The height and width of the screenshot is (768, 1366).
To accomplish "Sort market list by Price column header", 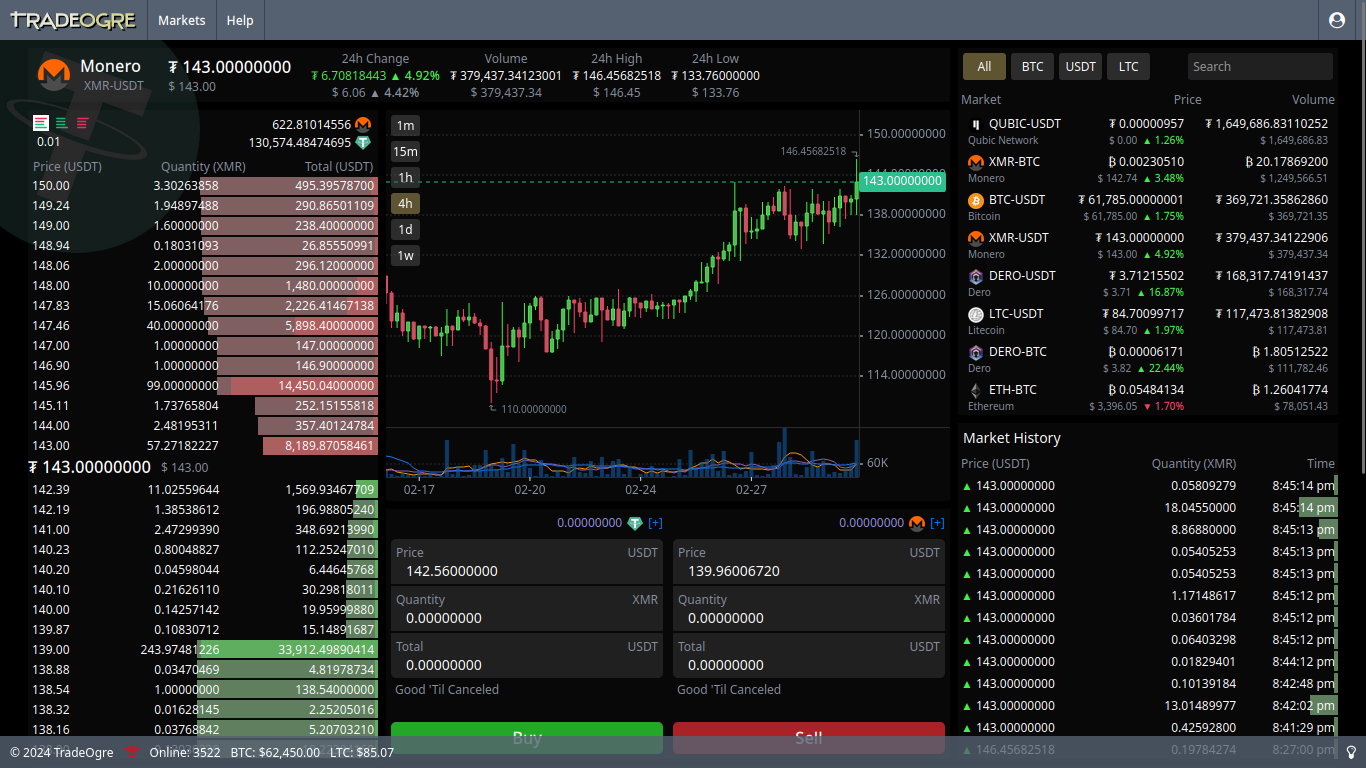I will (1187, 100).
